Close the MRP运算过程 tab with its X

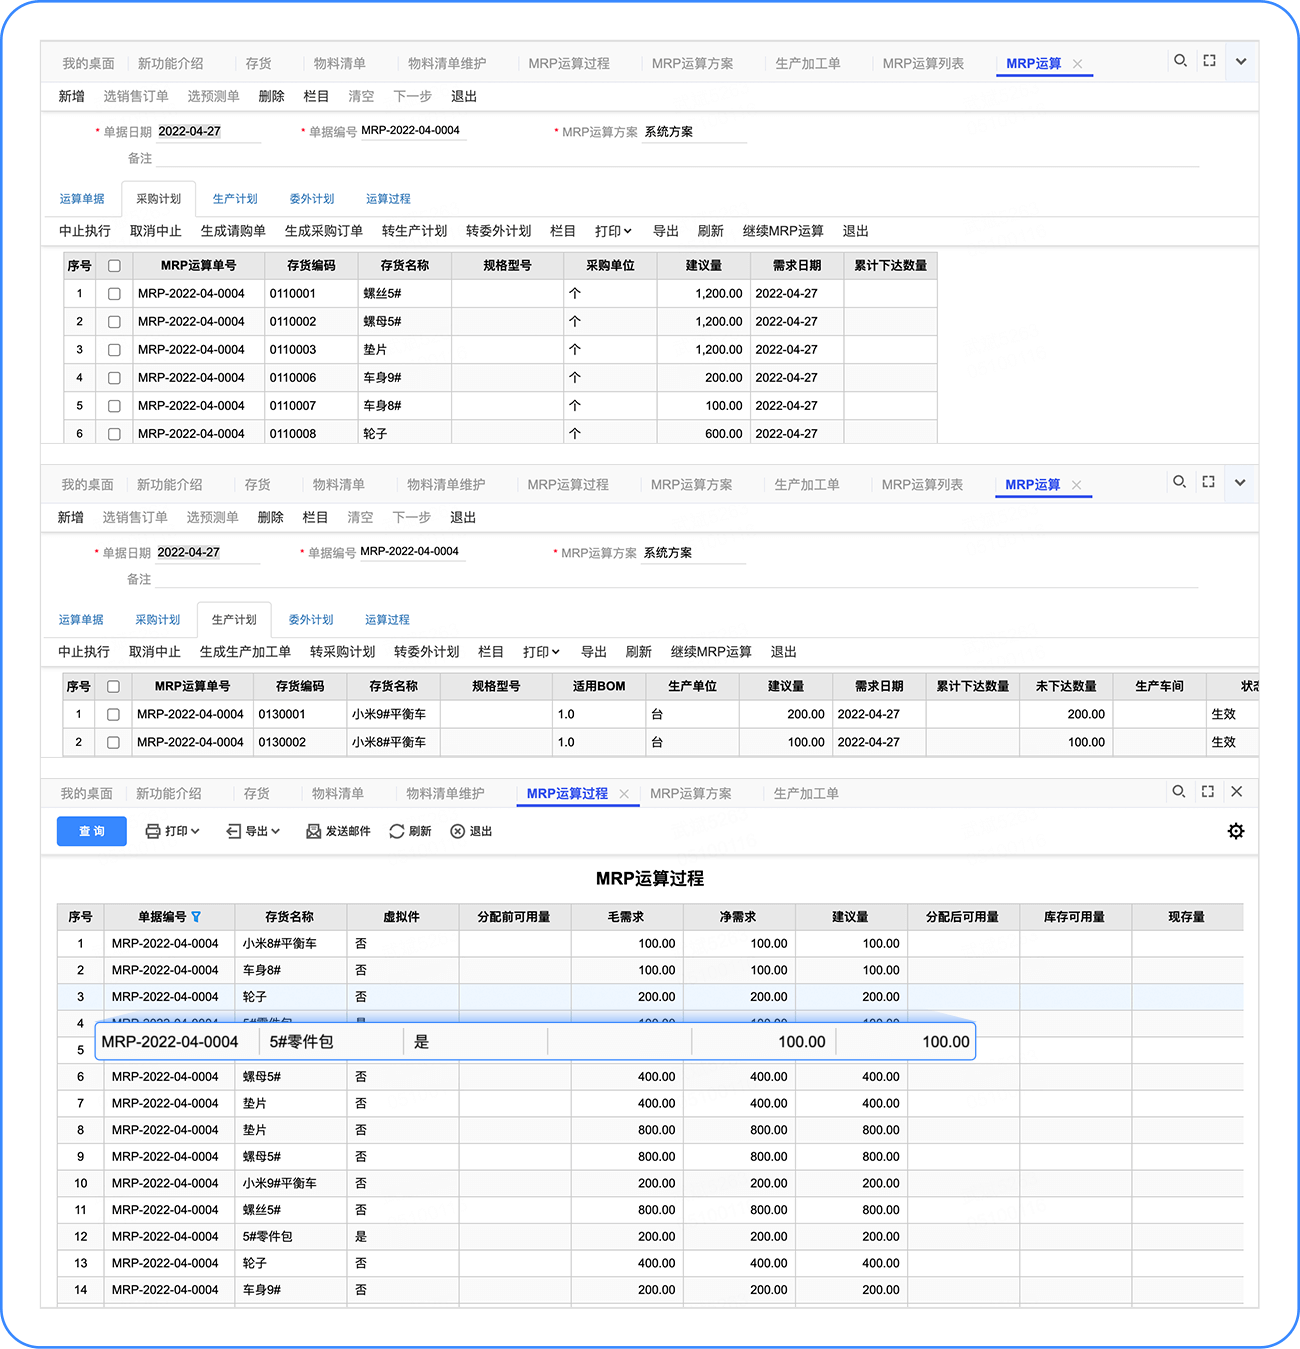point(624,794)
